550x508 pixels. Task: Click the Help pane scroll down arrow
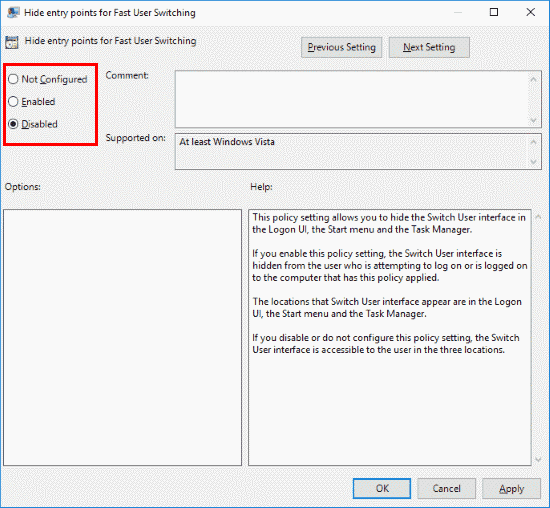point(538,459)
